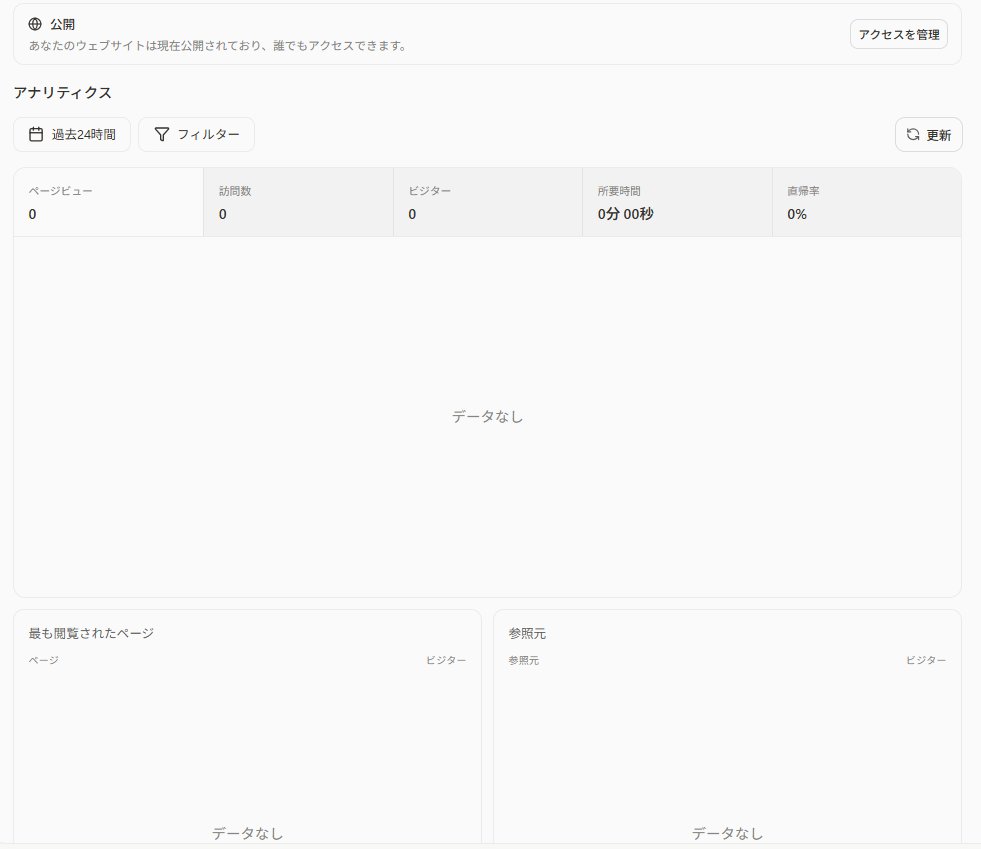Select the 所要時間 metric tab
The width and height of the screenshot is (981, 849).
point(678,202)
